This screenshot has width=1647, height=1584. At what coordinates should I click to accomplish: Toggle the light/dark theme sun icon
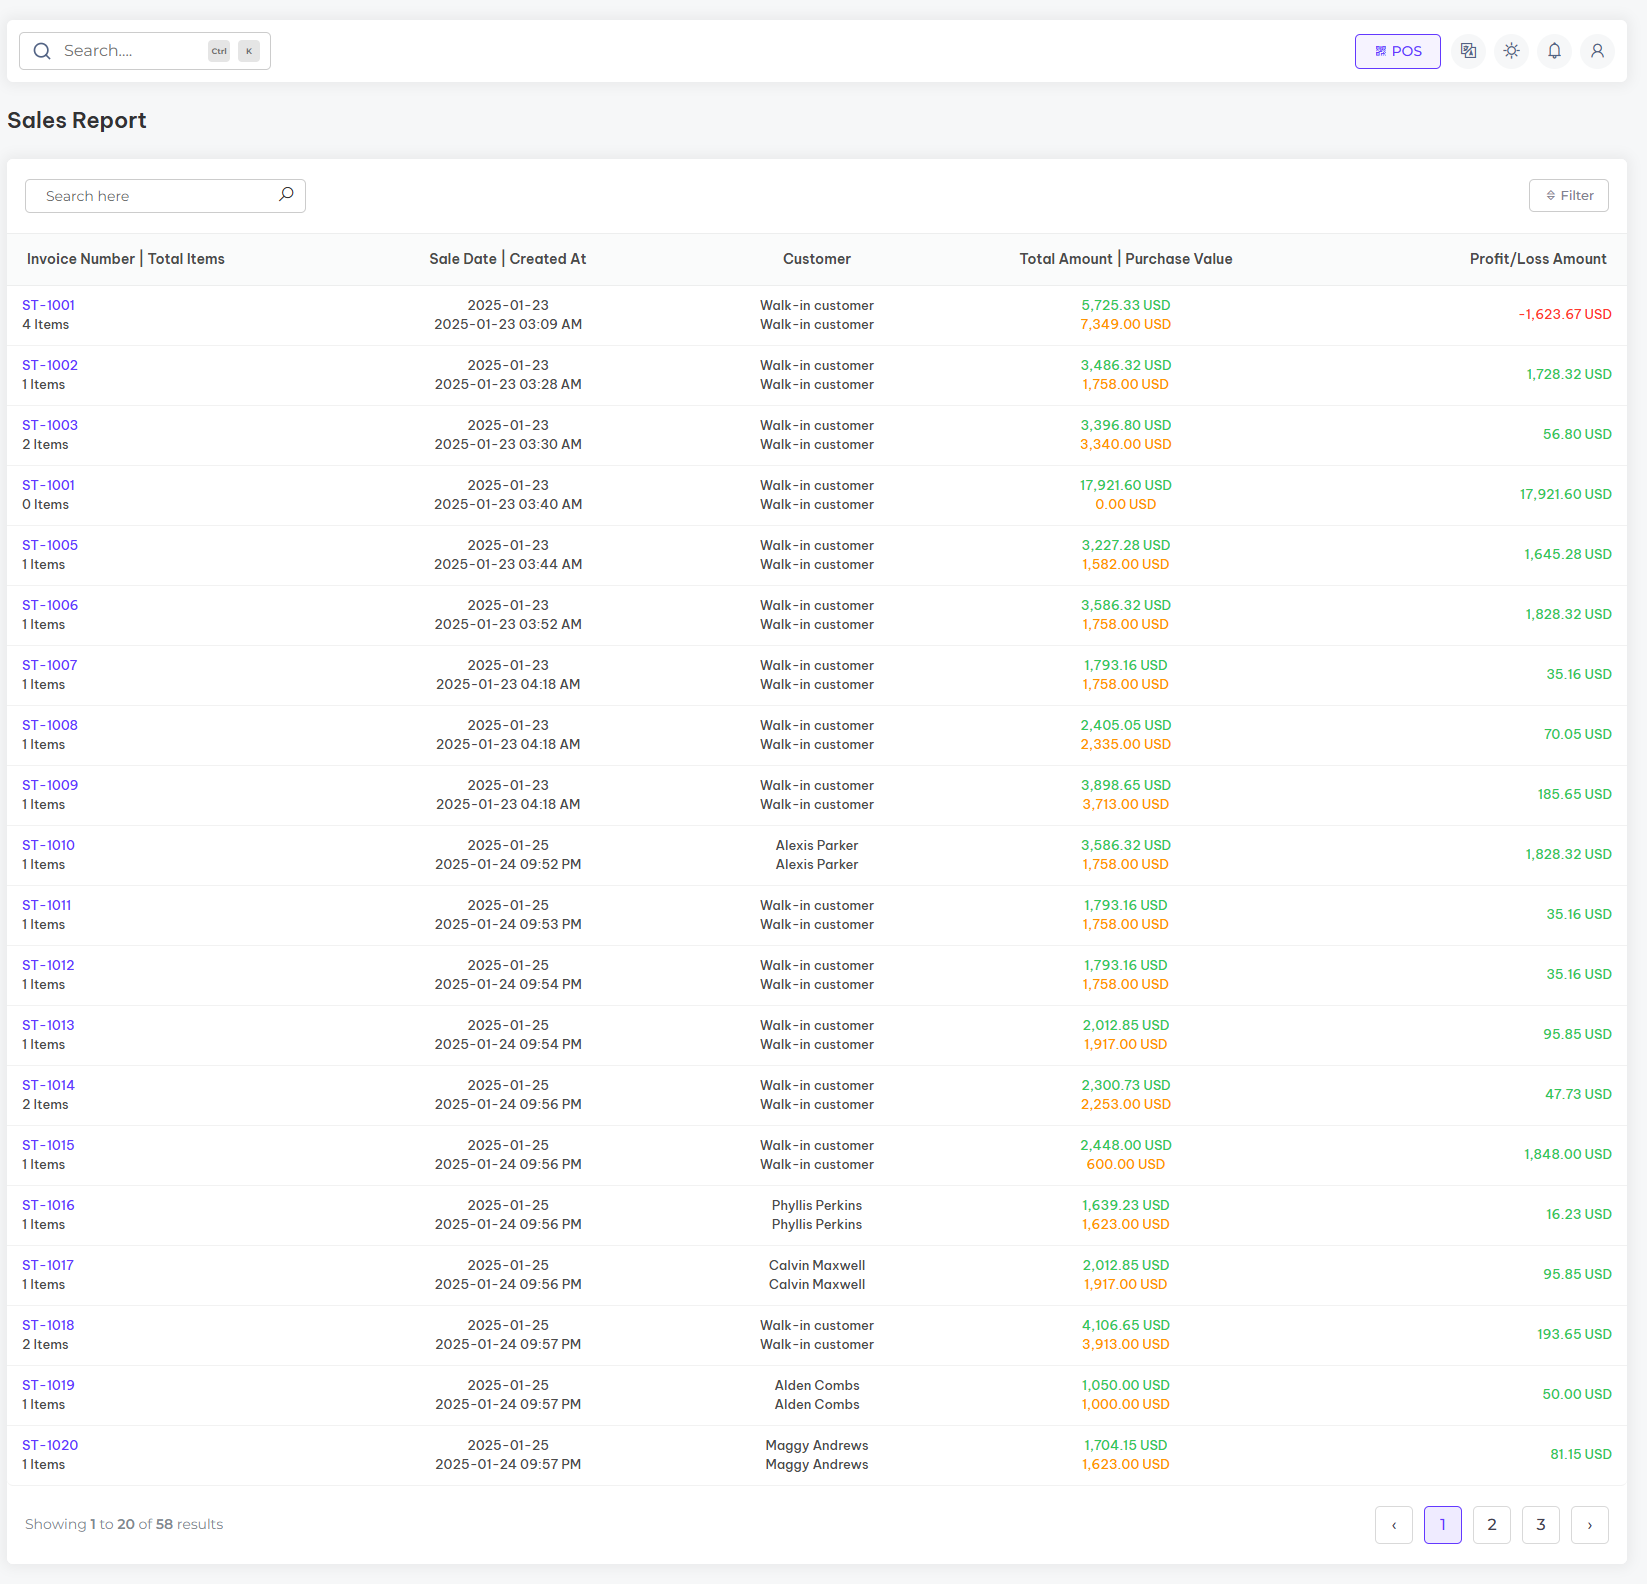tap(1511, 51)
